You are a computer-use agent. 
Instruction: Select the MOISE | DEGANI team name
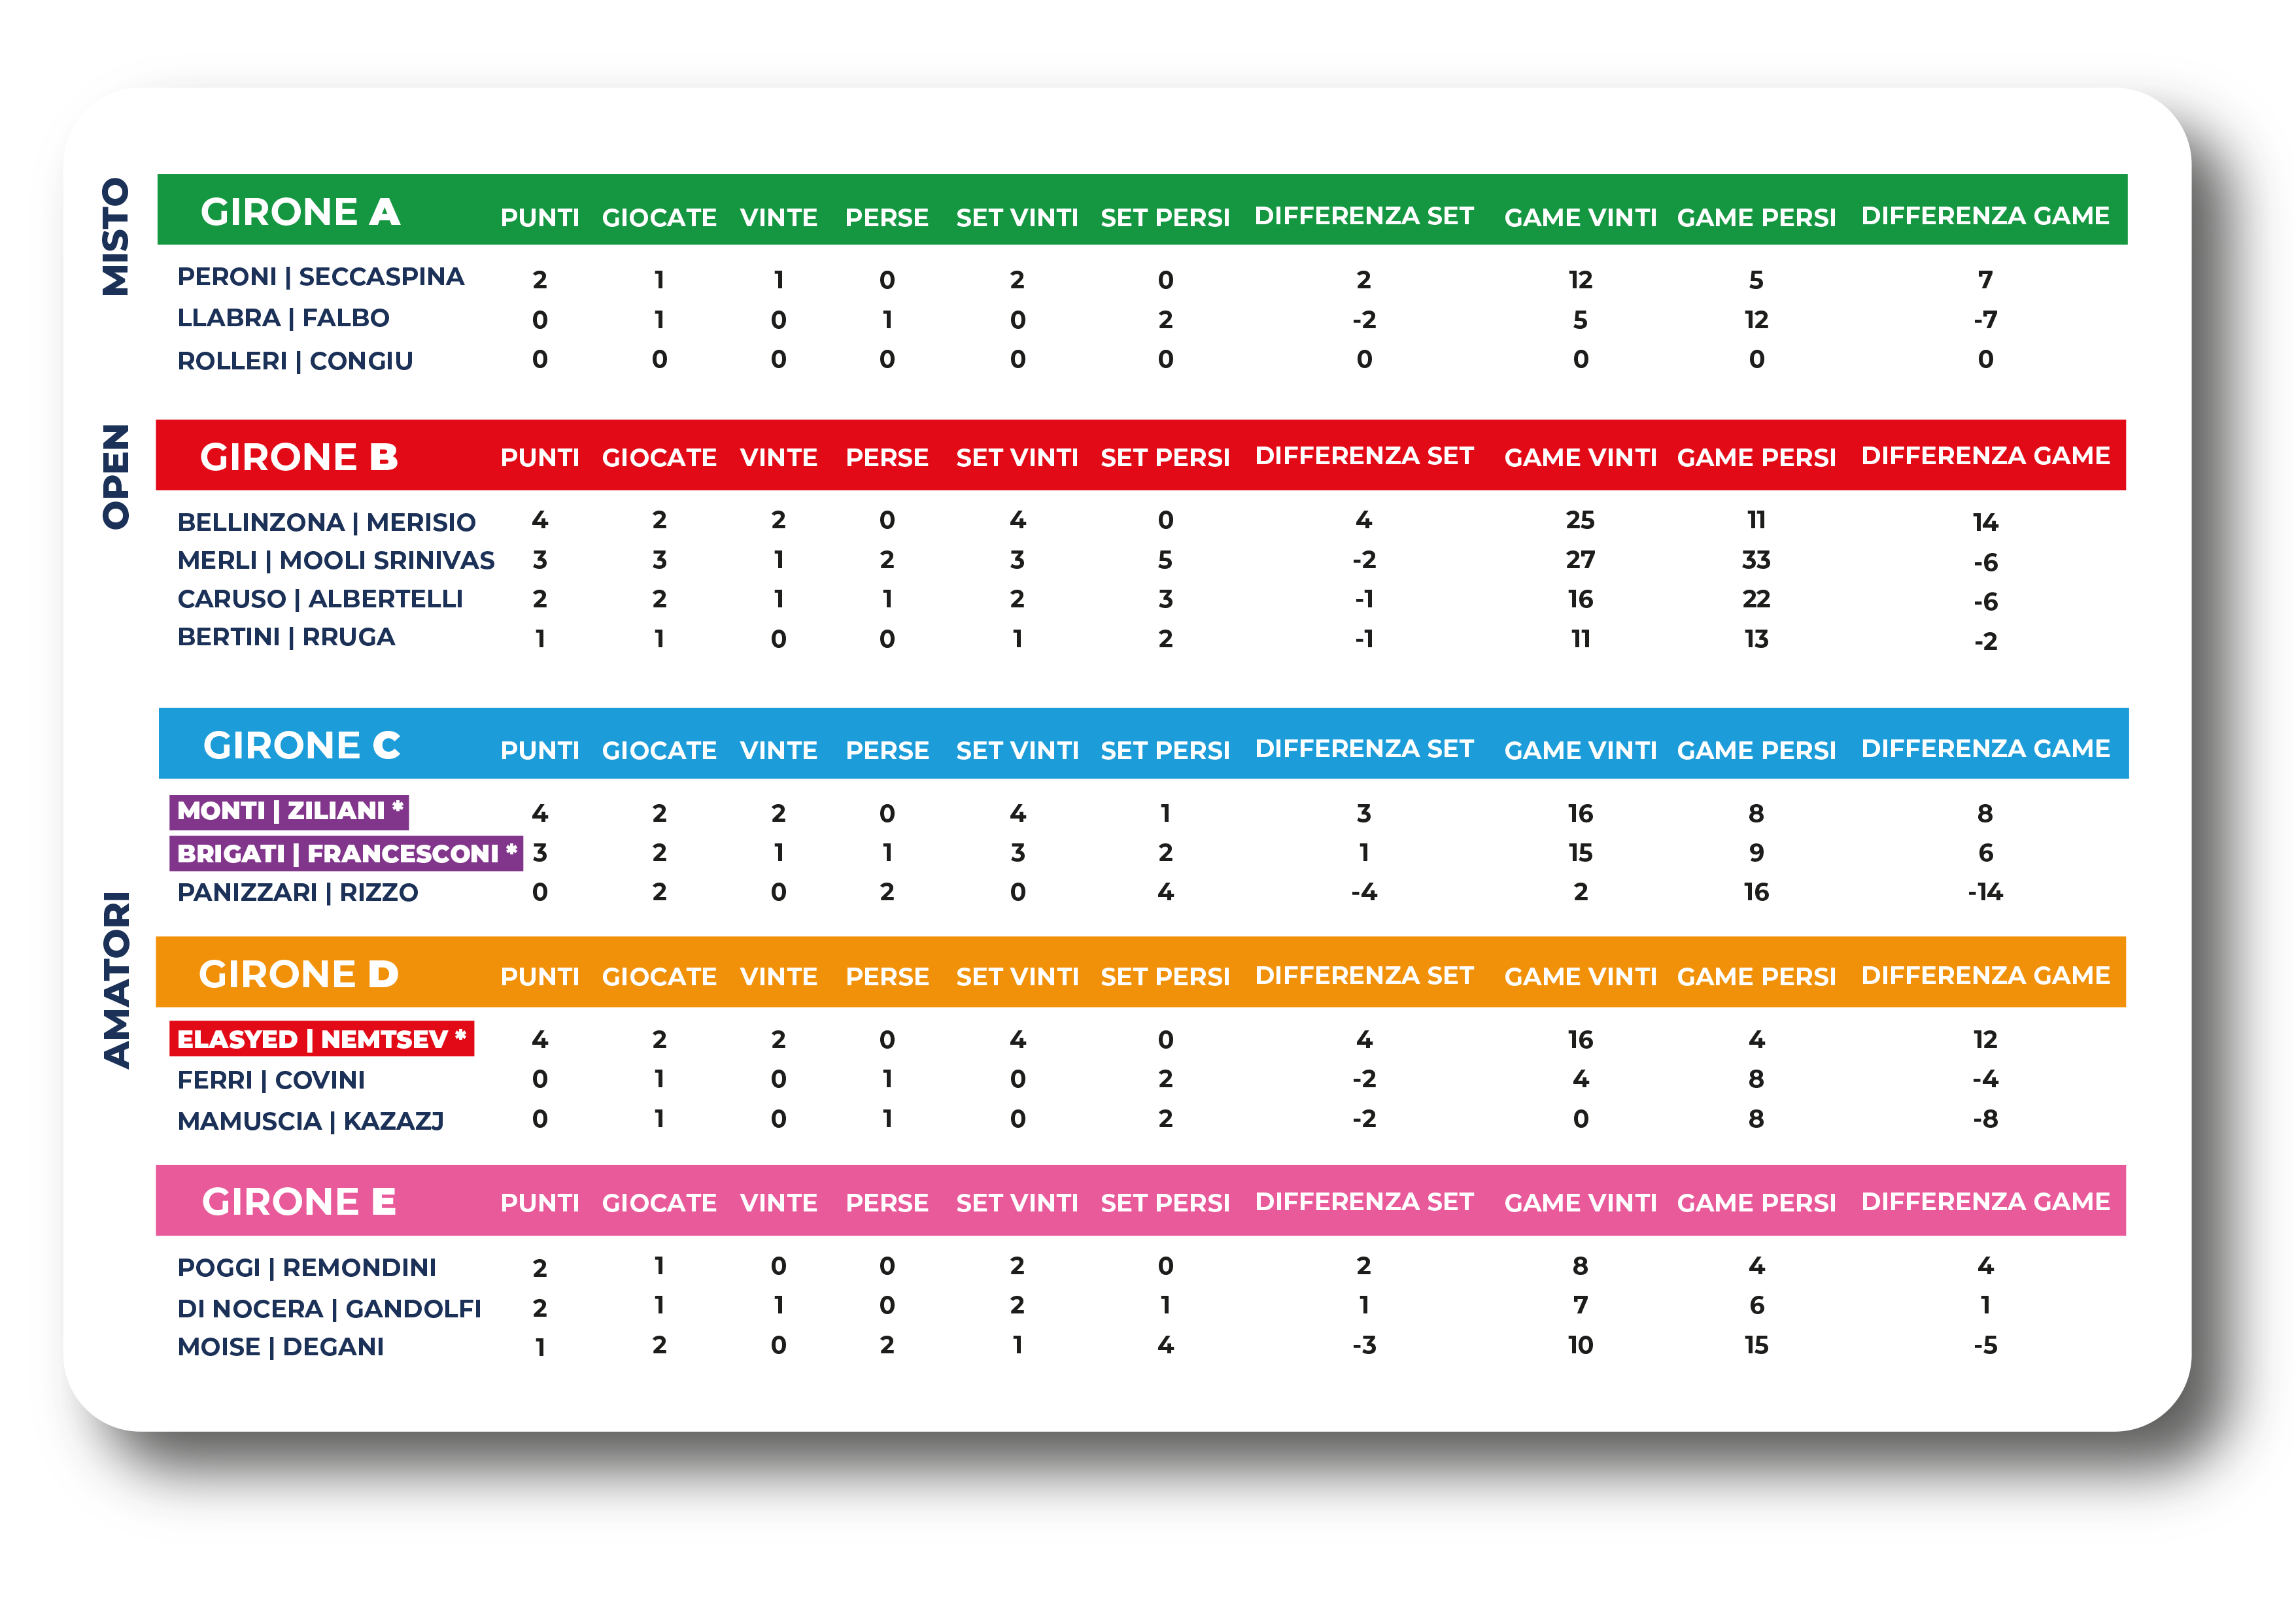[281, 1346]
